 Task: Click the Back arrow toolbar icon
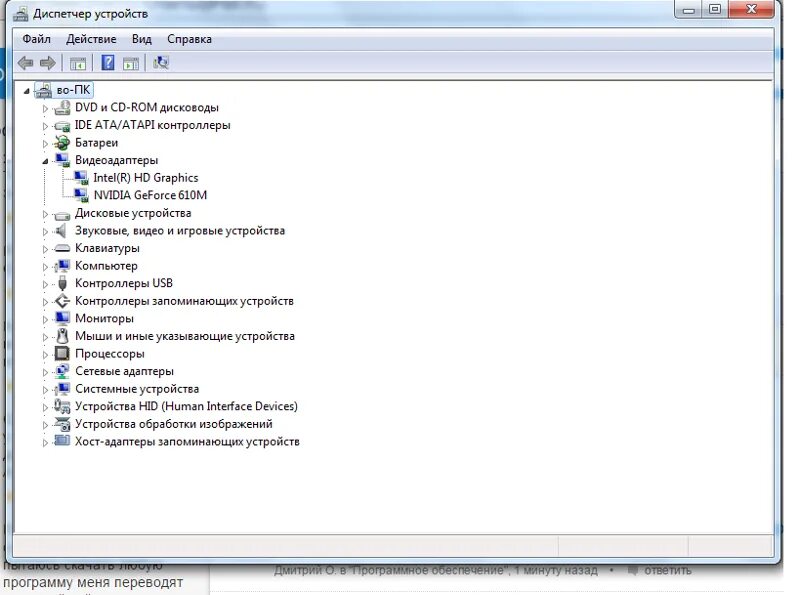25,63
